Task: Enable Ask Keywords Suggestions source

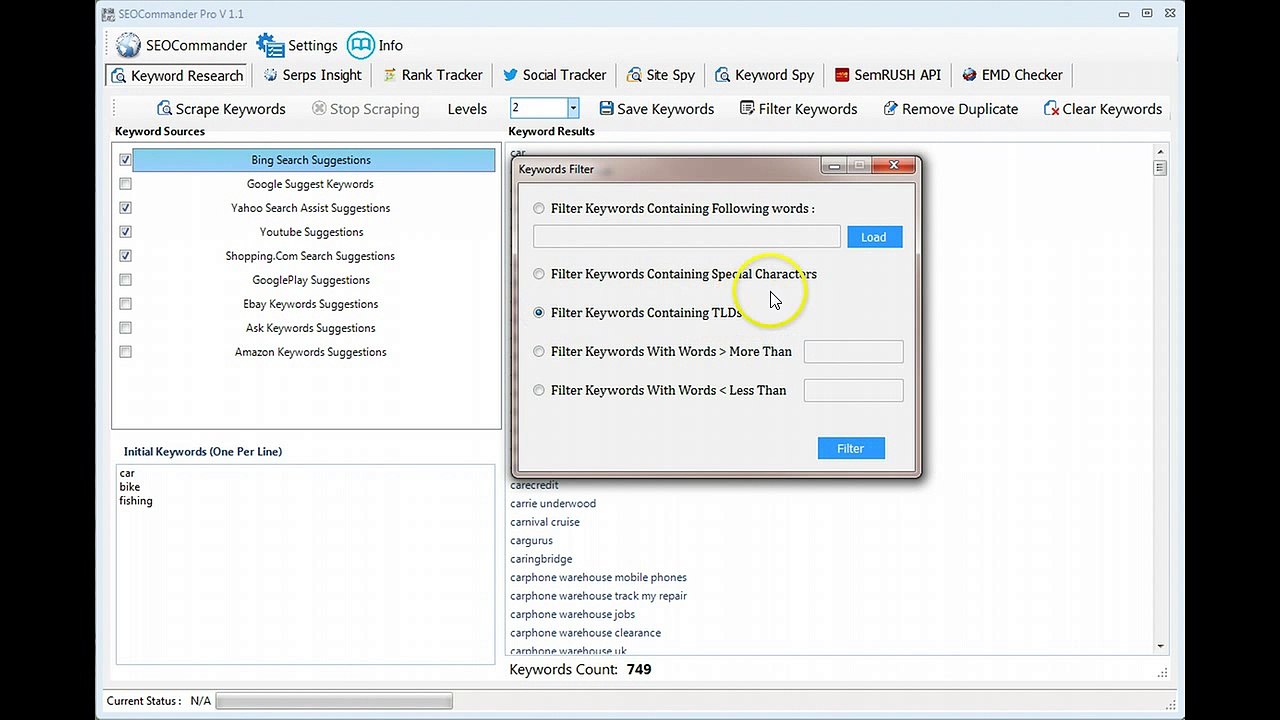Action: tap(125, 328)
